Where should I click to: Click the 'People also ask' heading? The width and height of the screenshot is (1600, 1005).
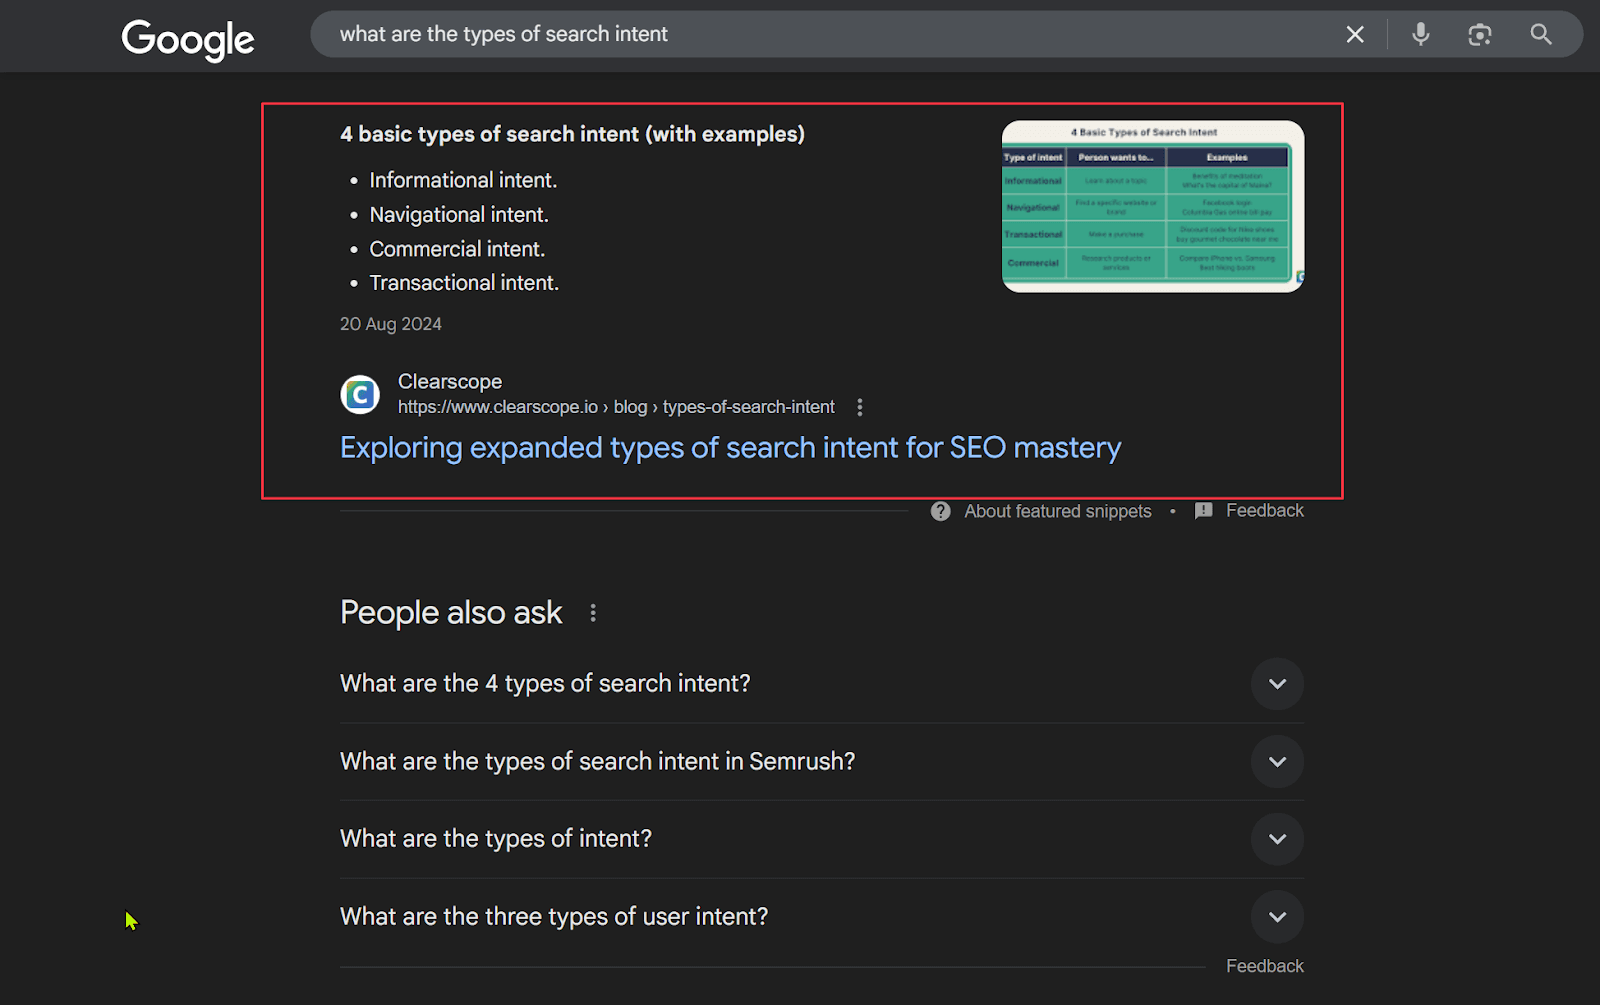[x=451, y=613]
